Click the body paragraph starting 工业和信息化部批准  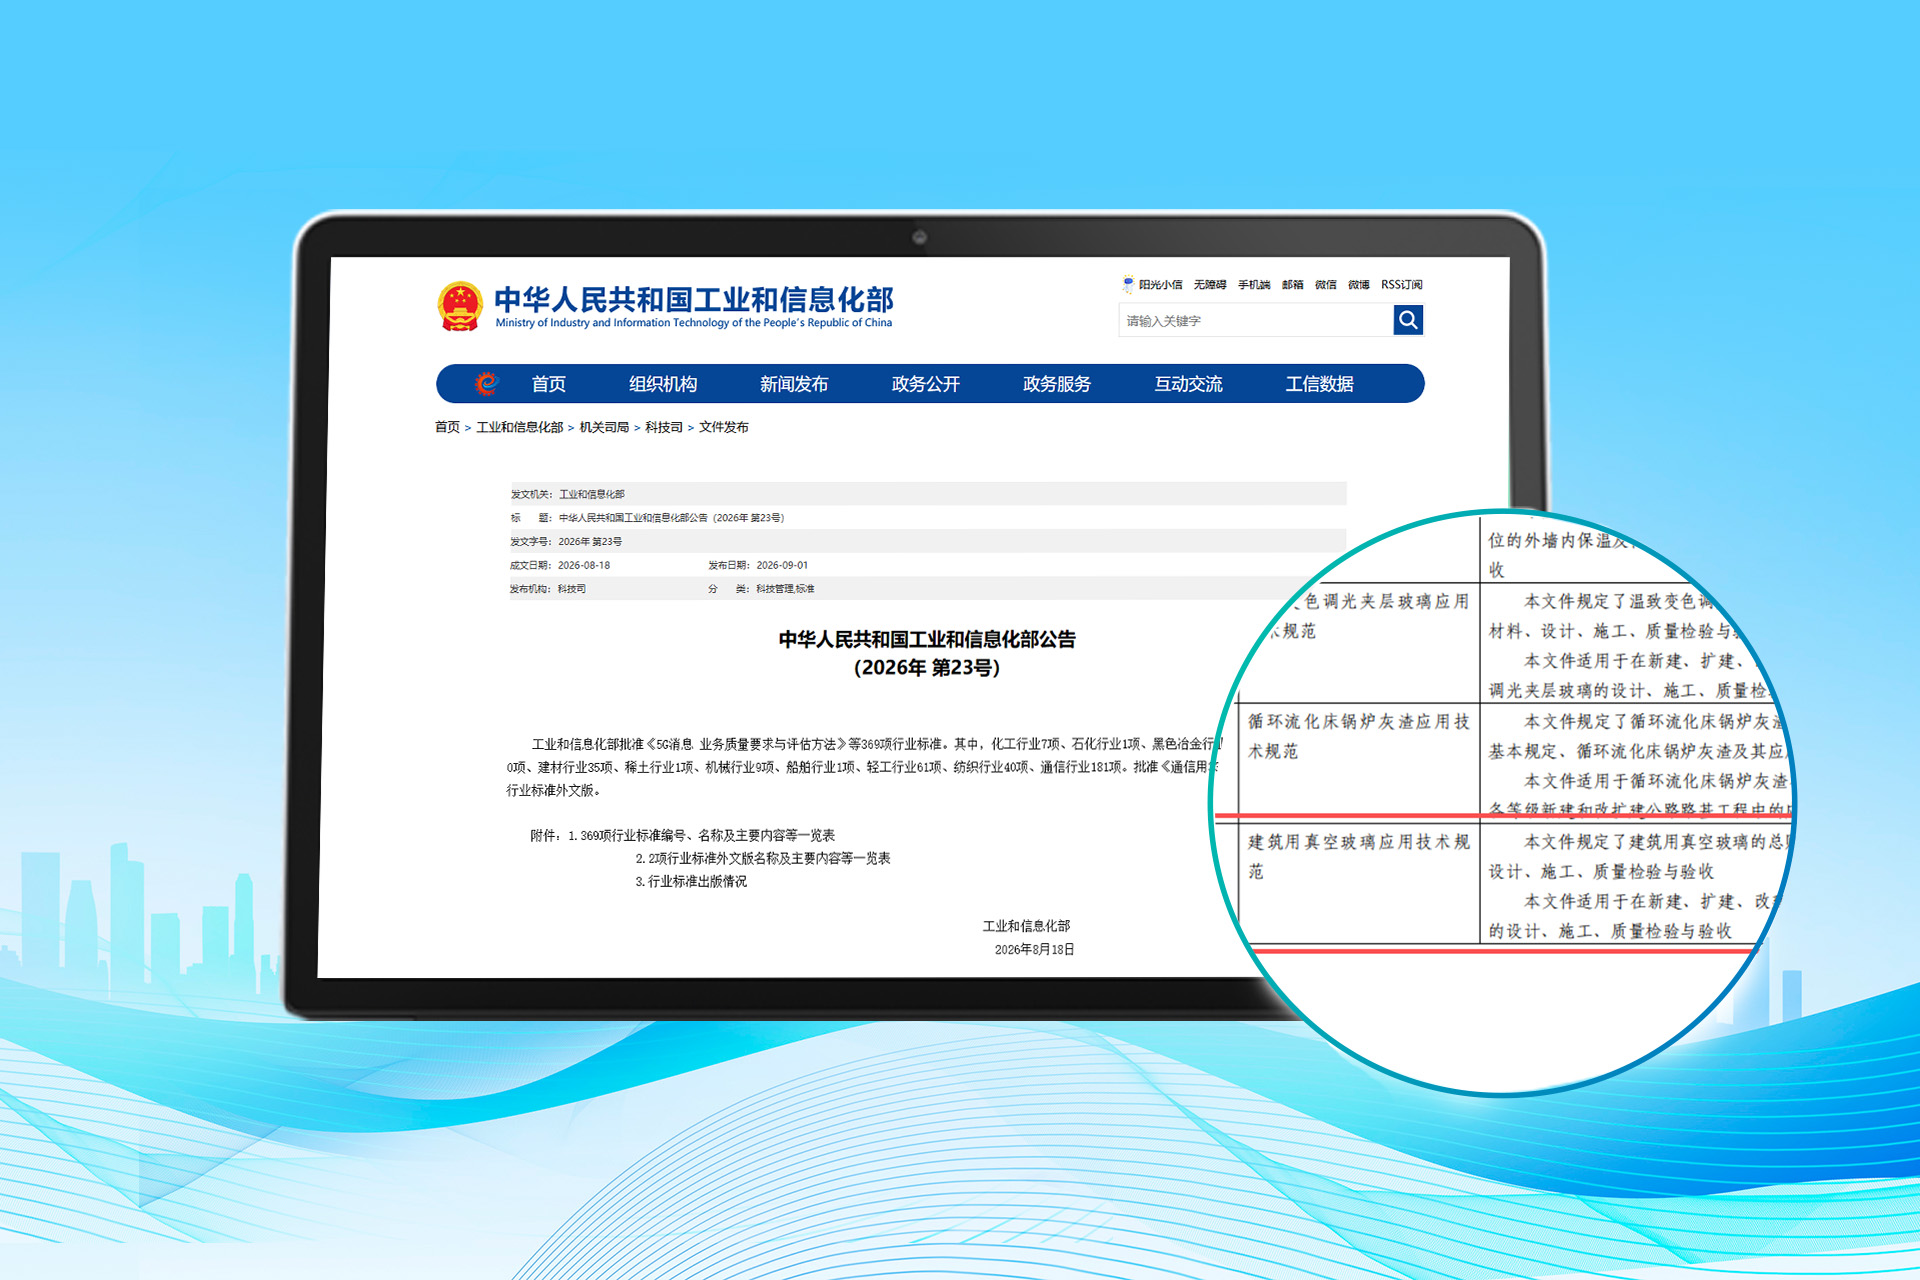click(x=864, y=767)
